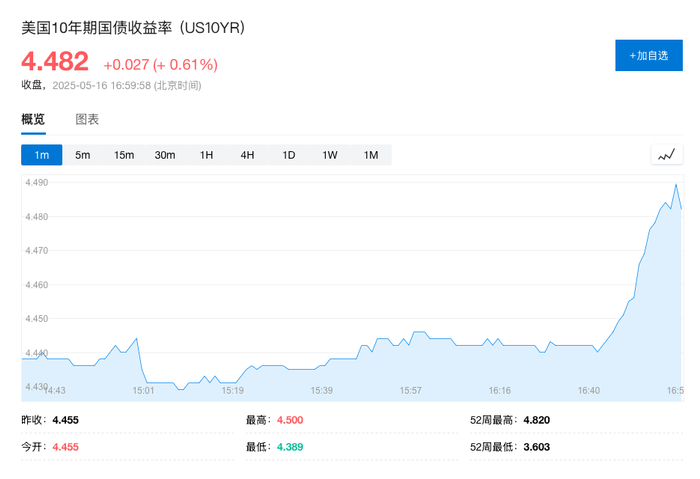Click the 15:01 time label on chart
The height and width of the screenshot is (479, 700).
pyautogui.click(x=143, y=390)
